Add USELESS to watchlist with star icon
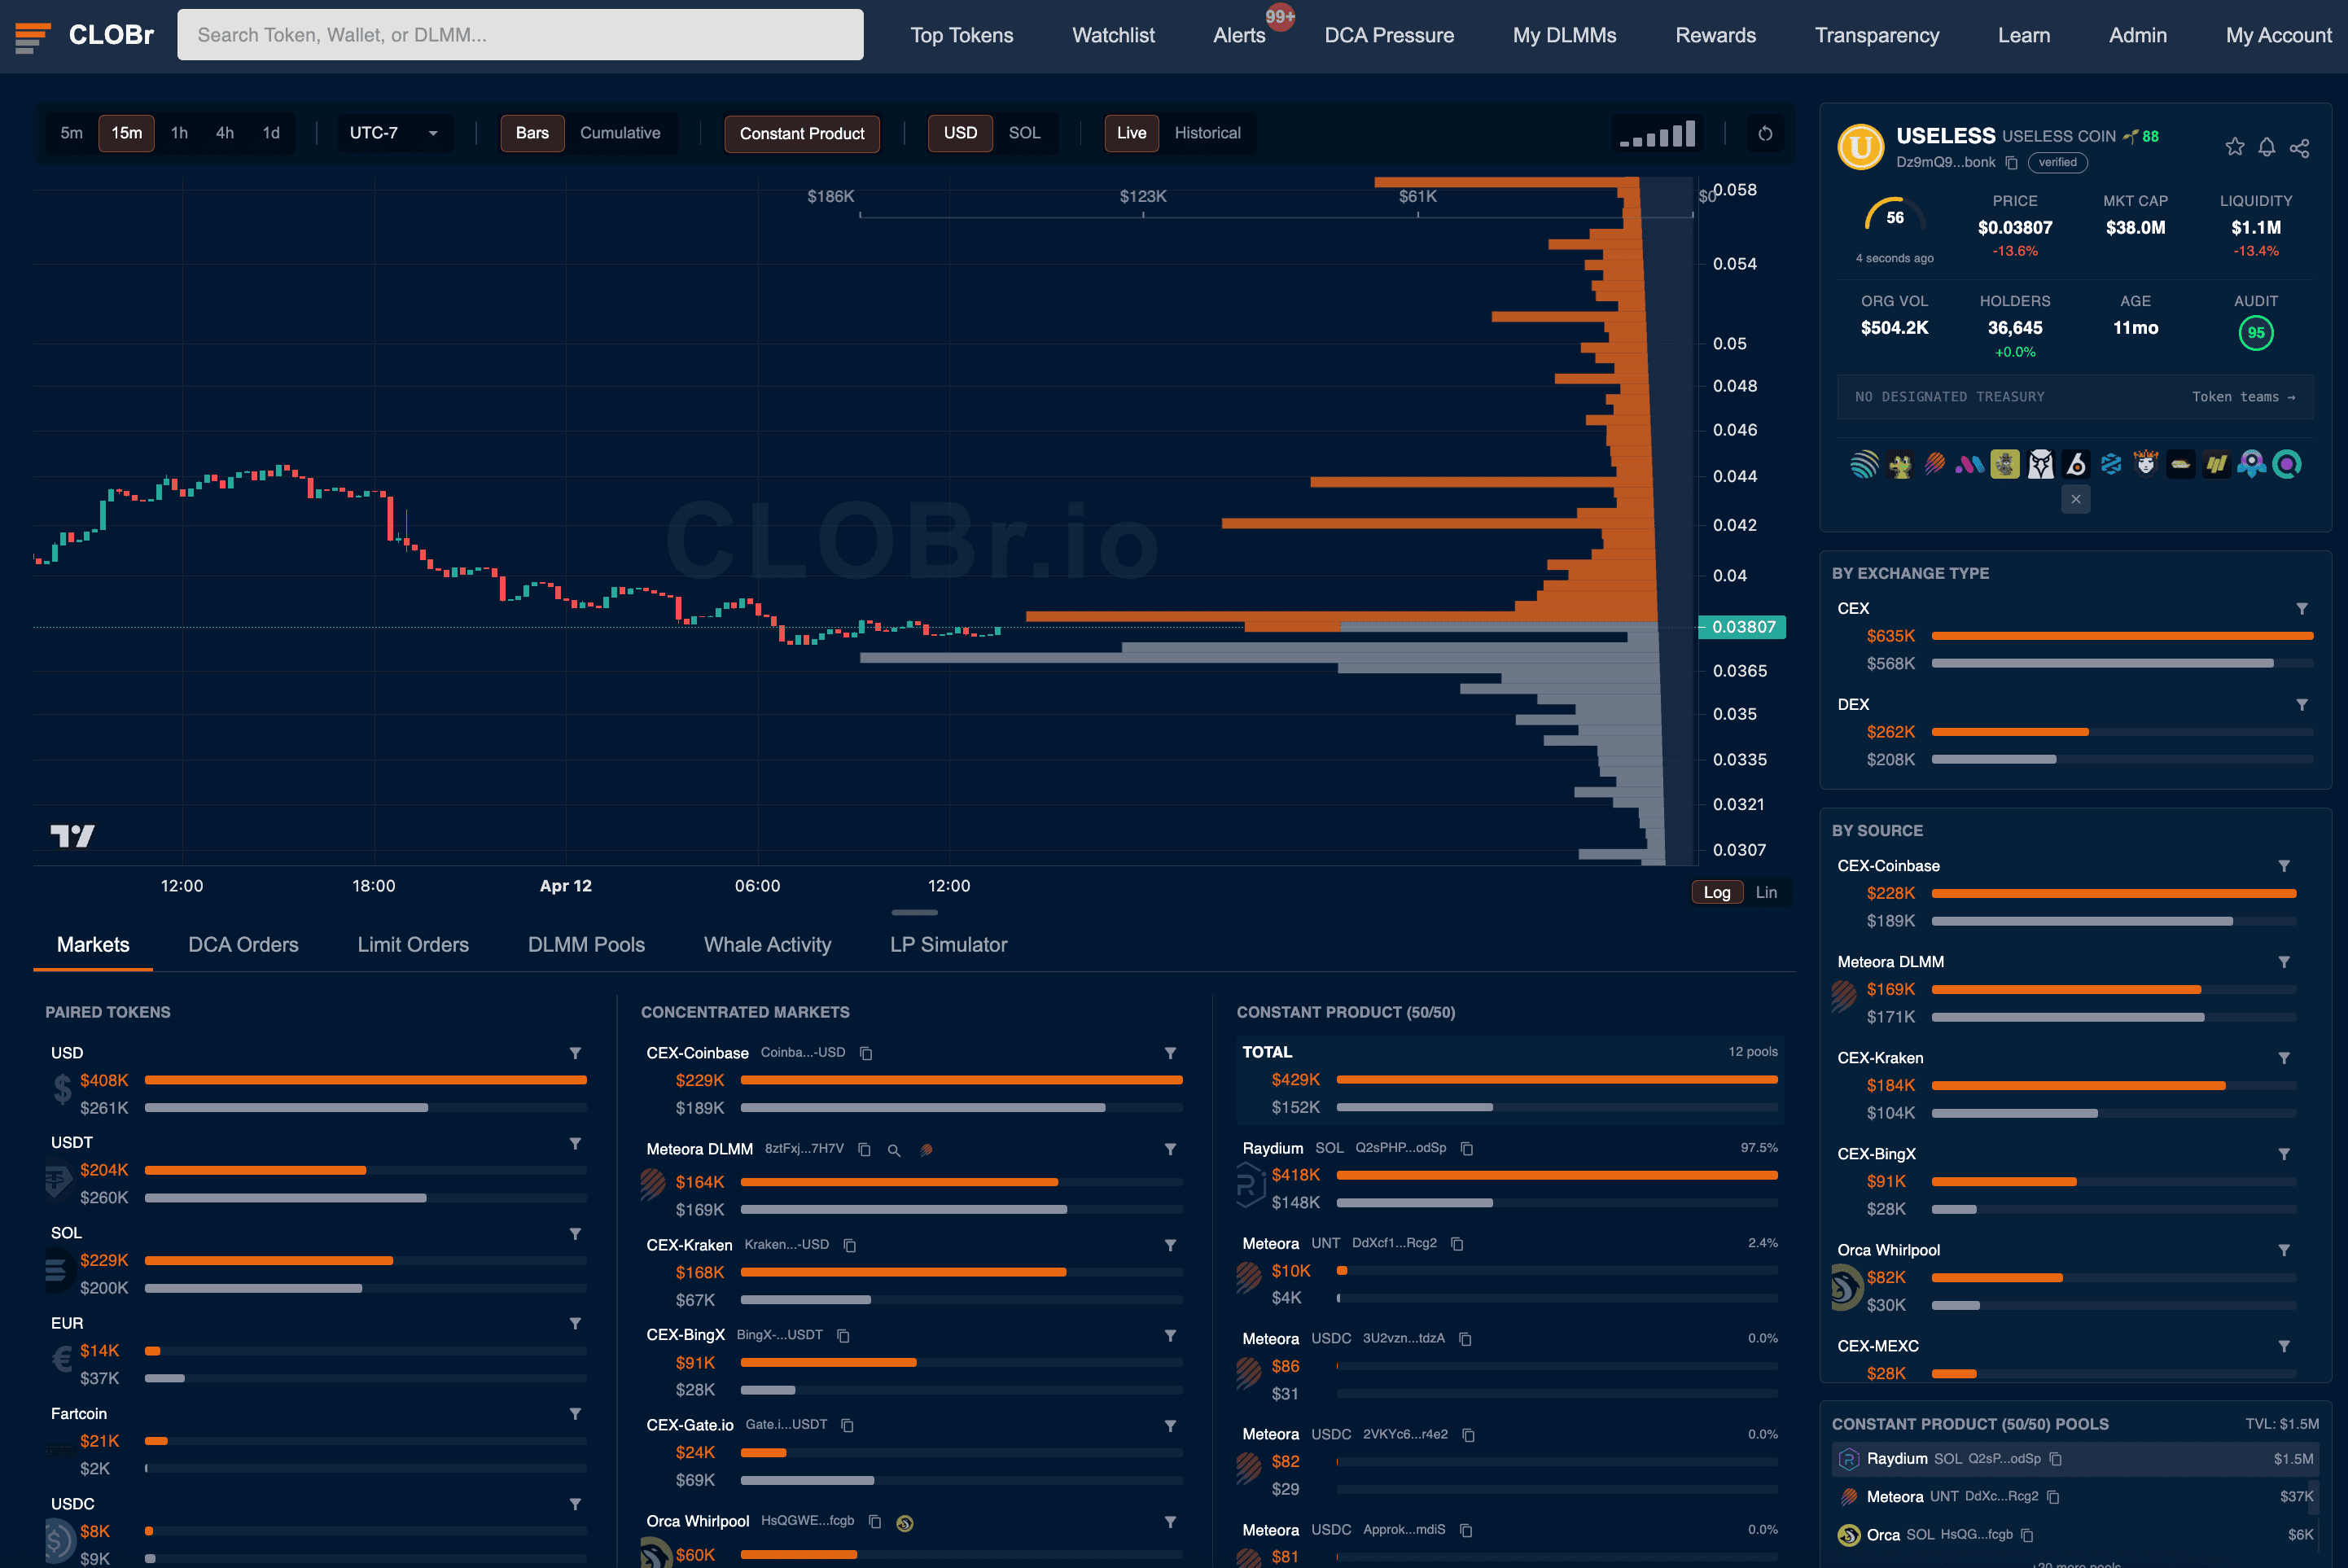Screen dimensions: 2348x1568 coord(2234,147)
